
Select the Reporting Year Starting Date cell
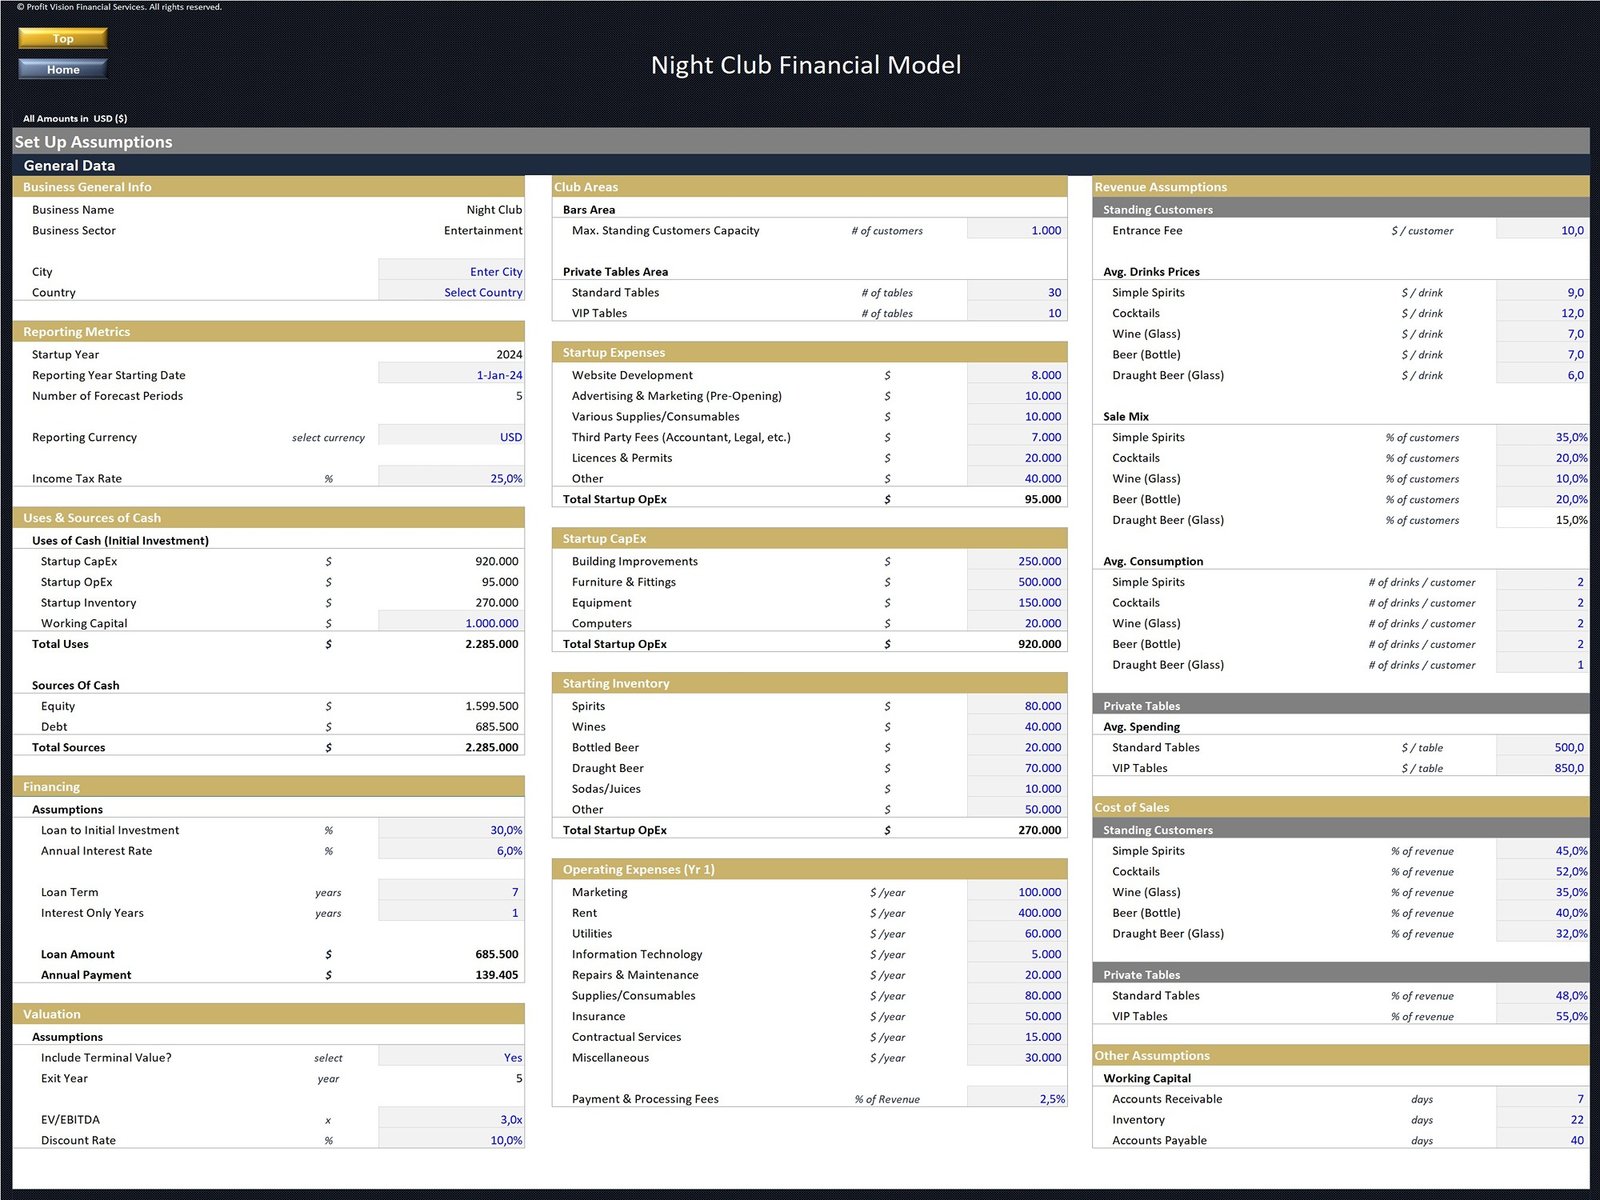451,376
